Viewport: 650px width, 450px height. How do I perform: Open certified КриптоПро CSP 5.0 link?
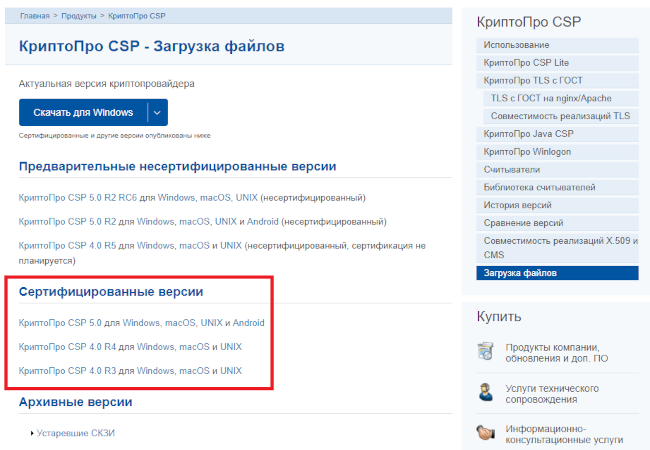click(x=60, y=323)
